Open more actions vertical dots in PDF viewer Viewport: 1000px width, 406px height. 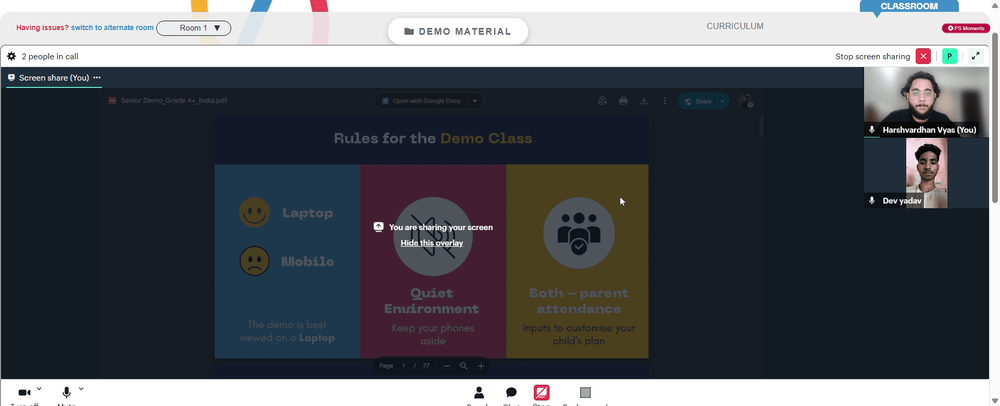tap(665, 101)
